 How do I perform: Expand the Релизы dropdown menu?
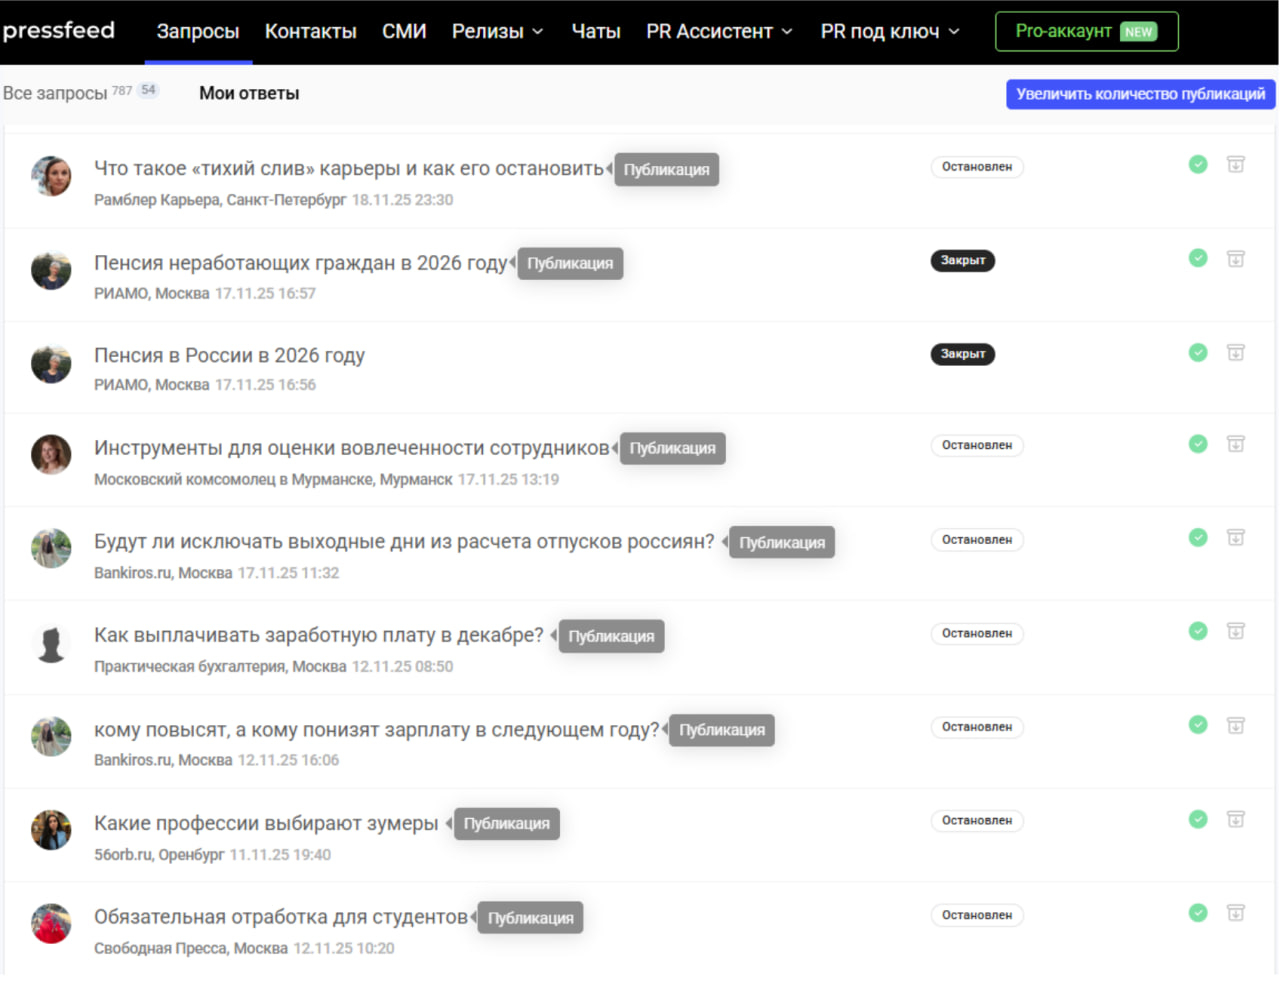click(497, 31)
